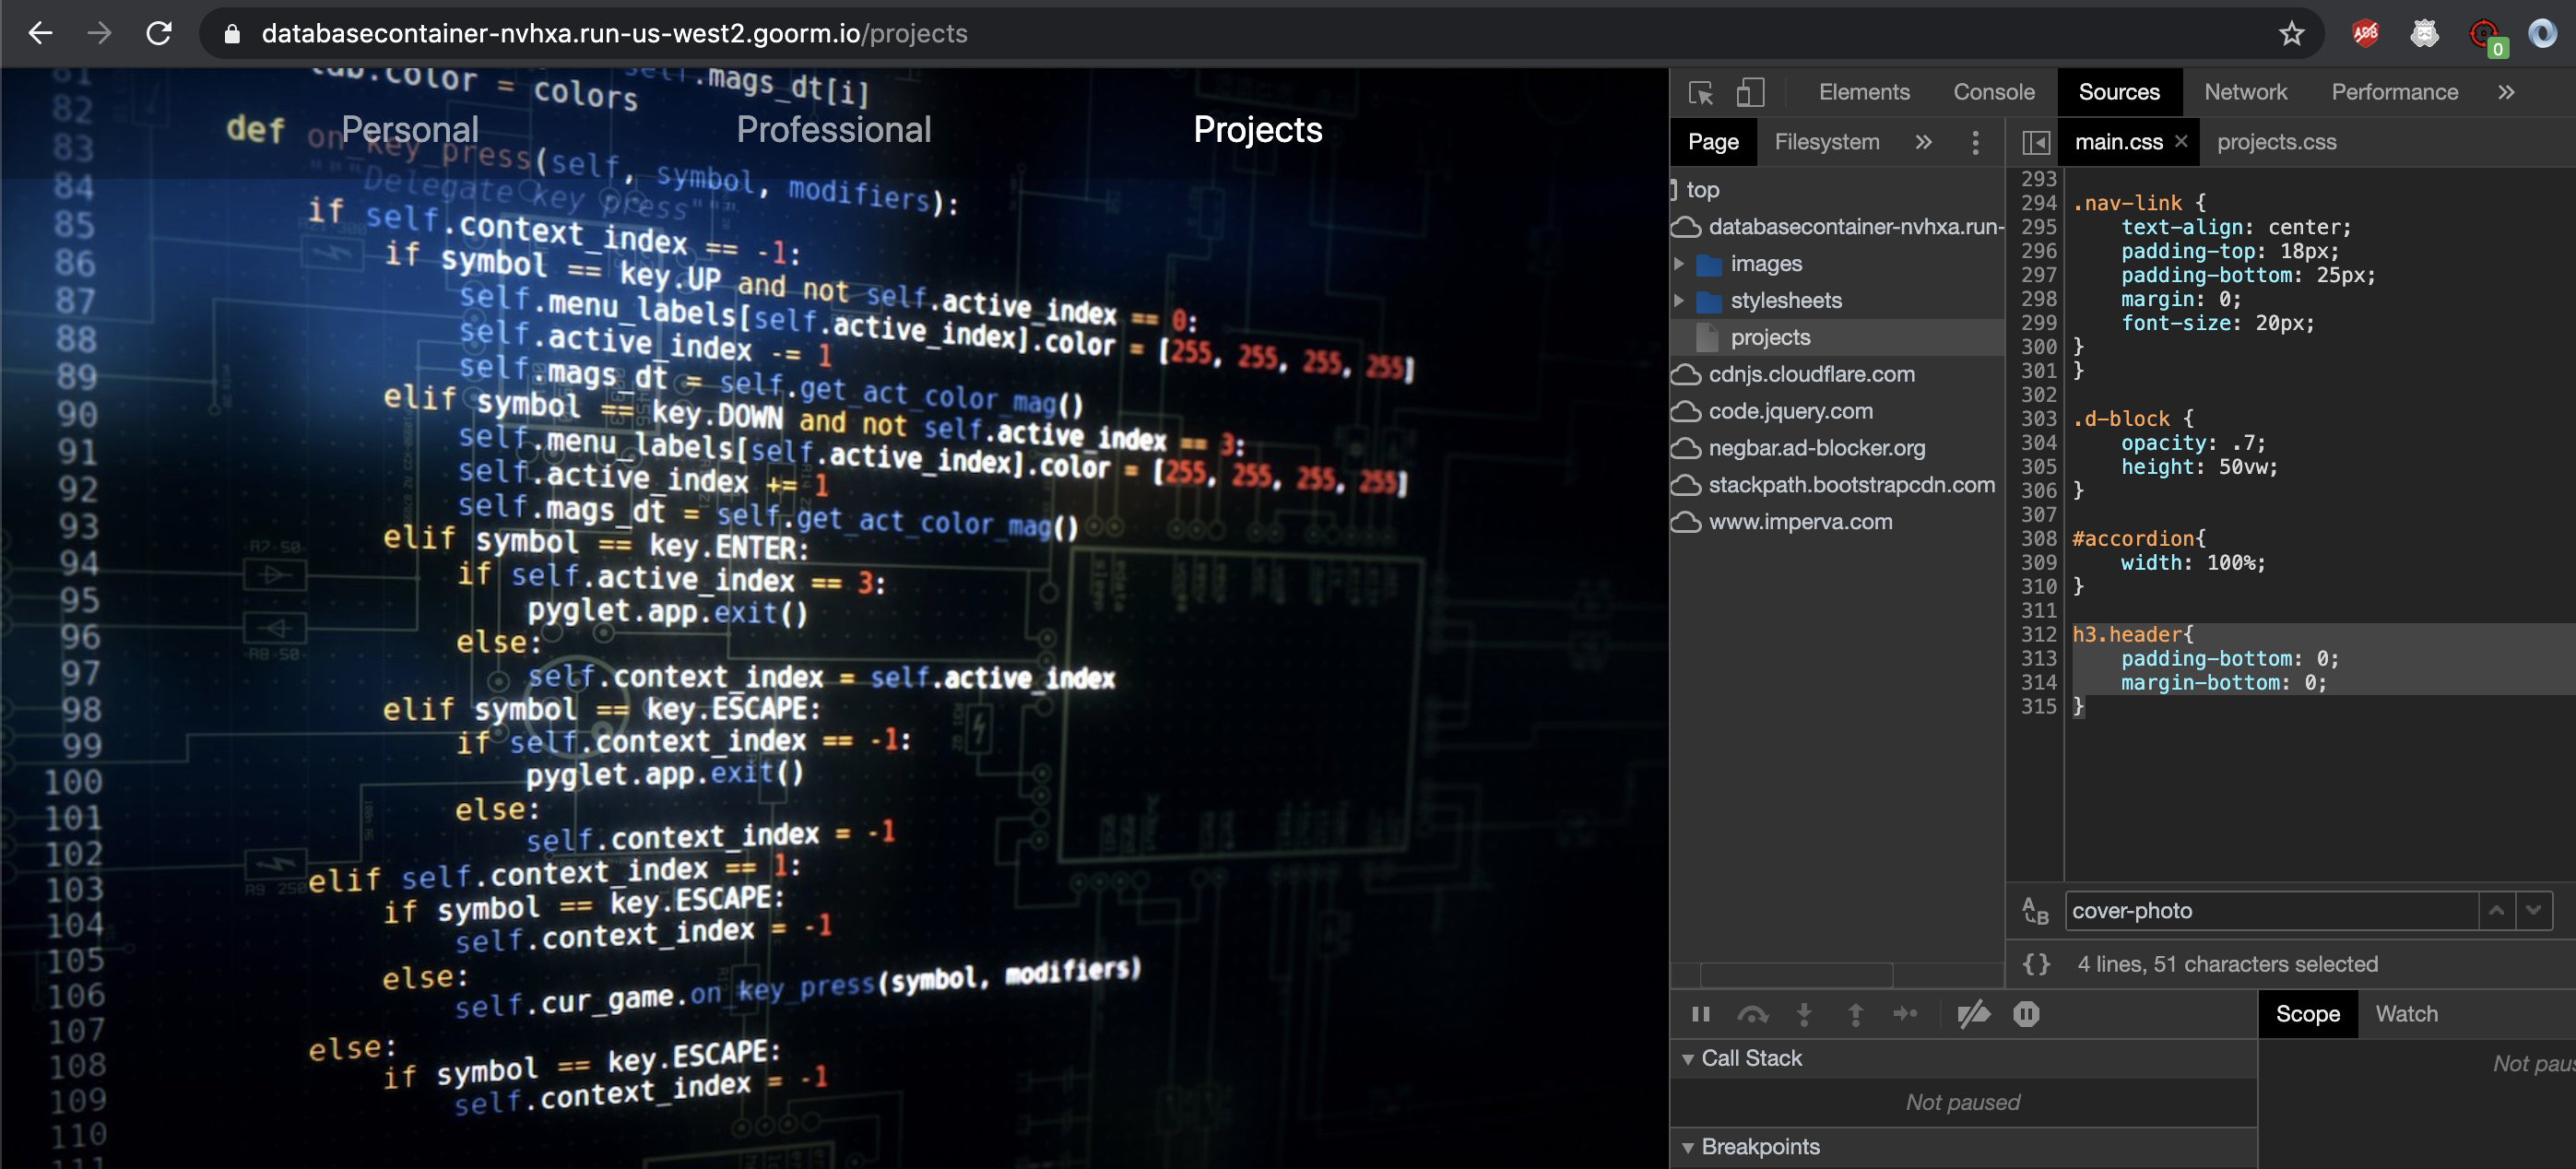Switch to the Watch pane
Image resolution: width=2576 pixels, height=1169 pixels.
pyautogui.click(x=2406, y=1015)
